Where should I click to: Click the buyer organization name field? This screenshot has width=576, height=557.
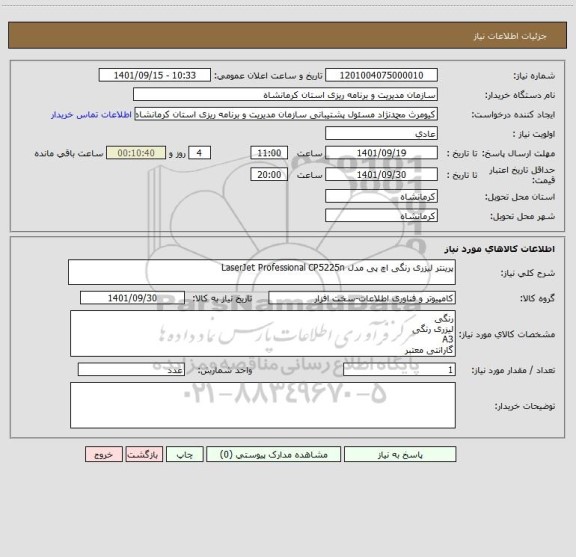pos(285,94)
